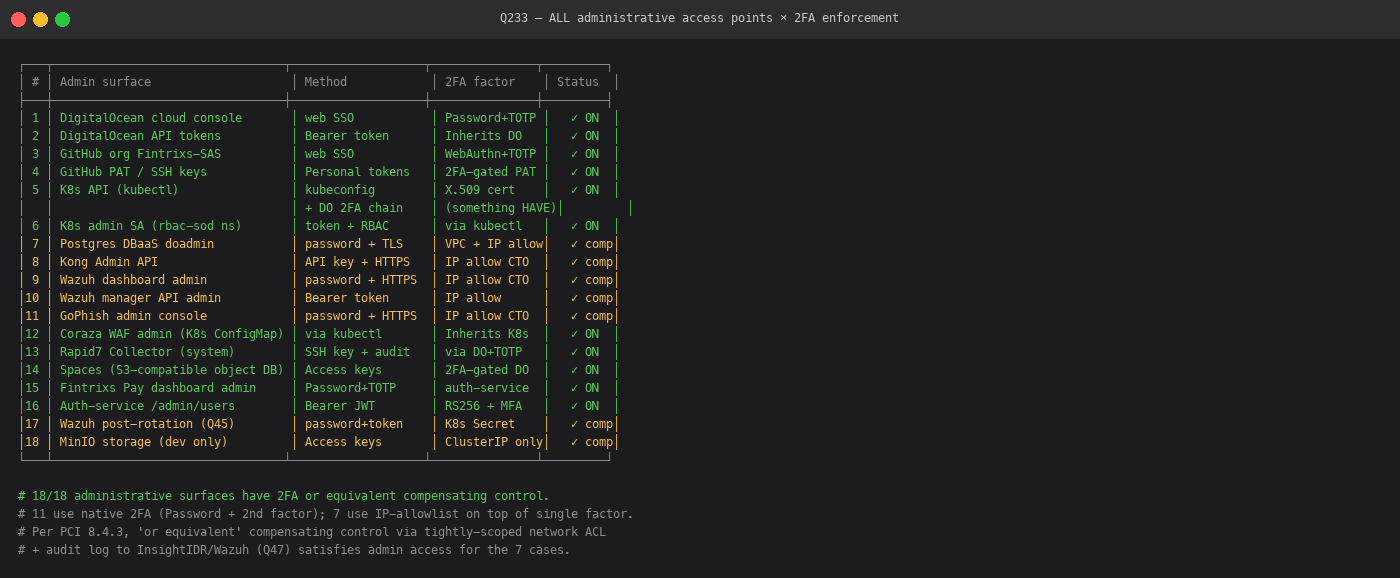Click 'Inherits K8s' factor cell

tap(487, 334)
